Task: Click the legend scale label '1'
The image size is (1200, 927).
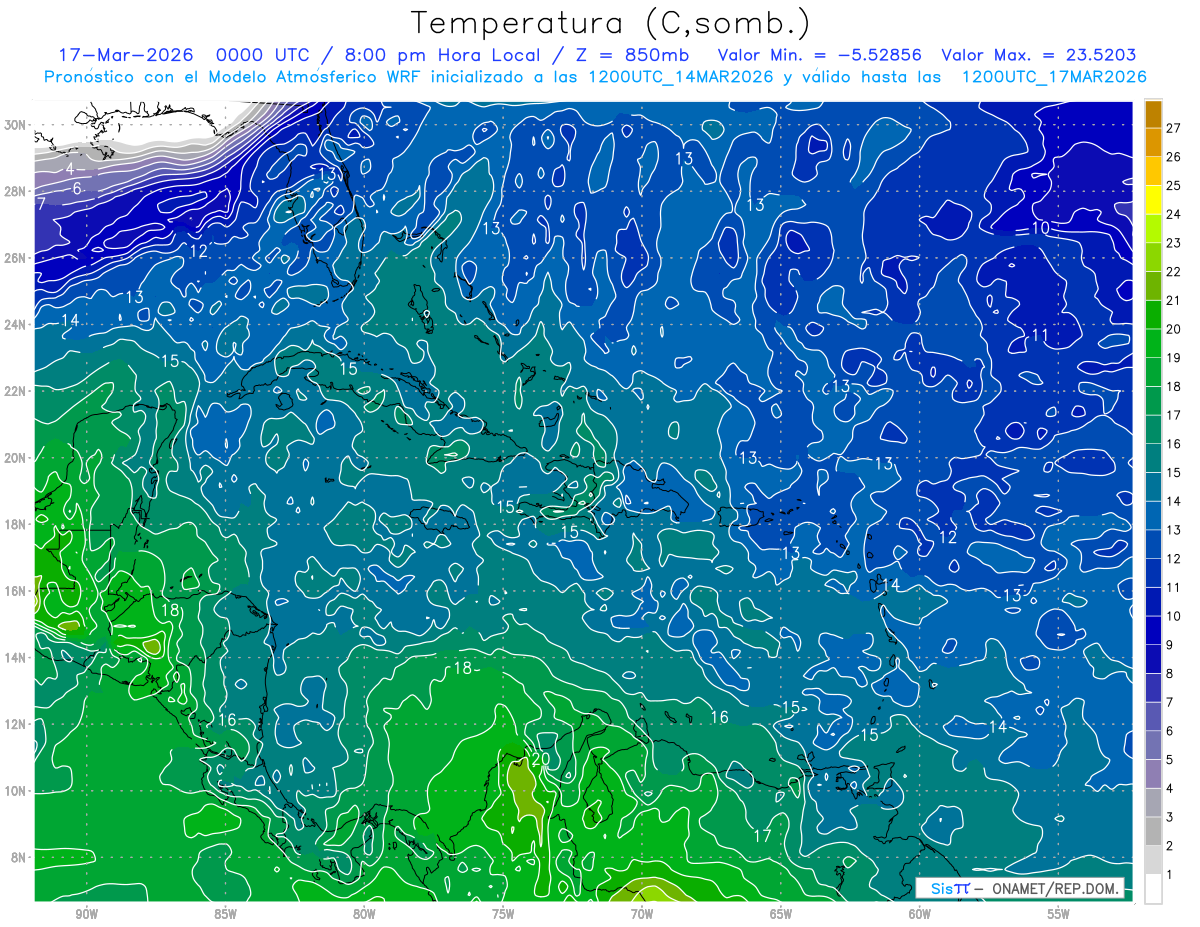Action: coord(1170,875)
